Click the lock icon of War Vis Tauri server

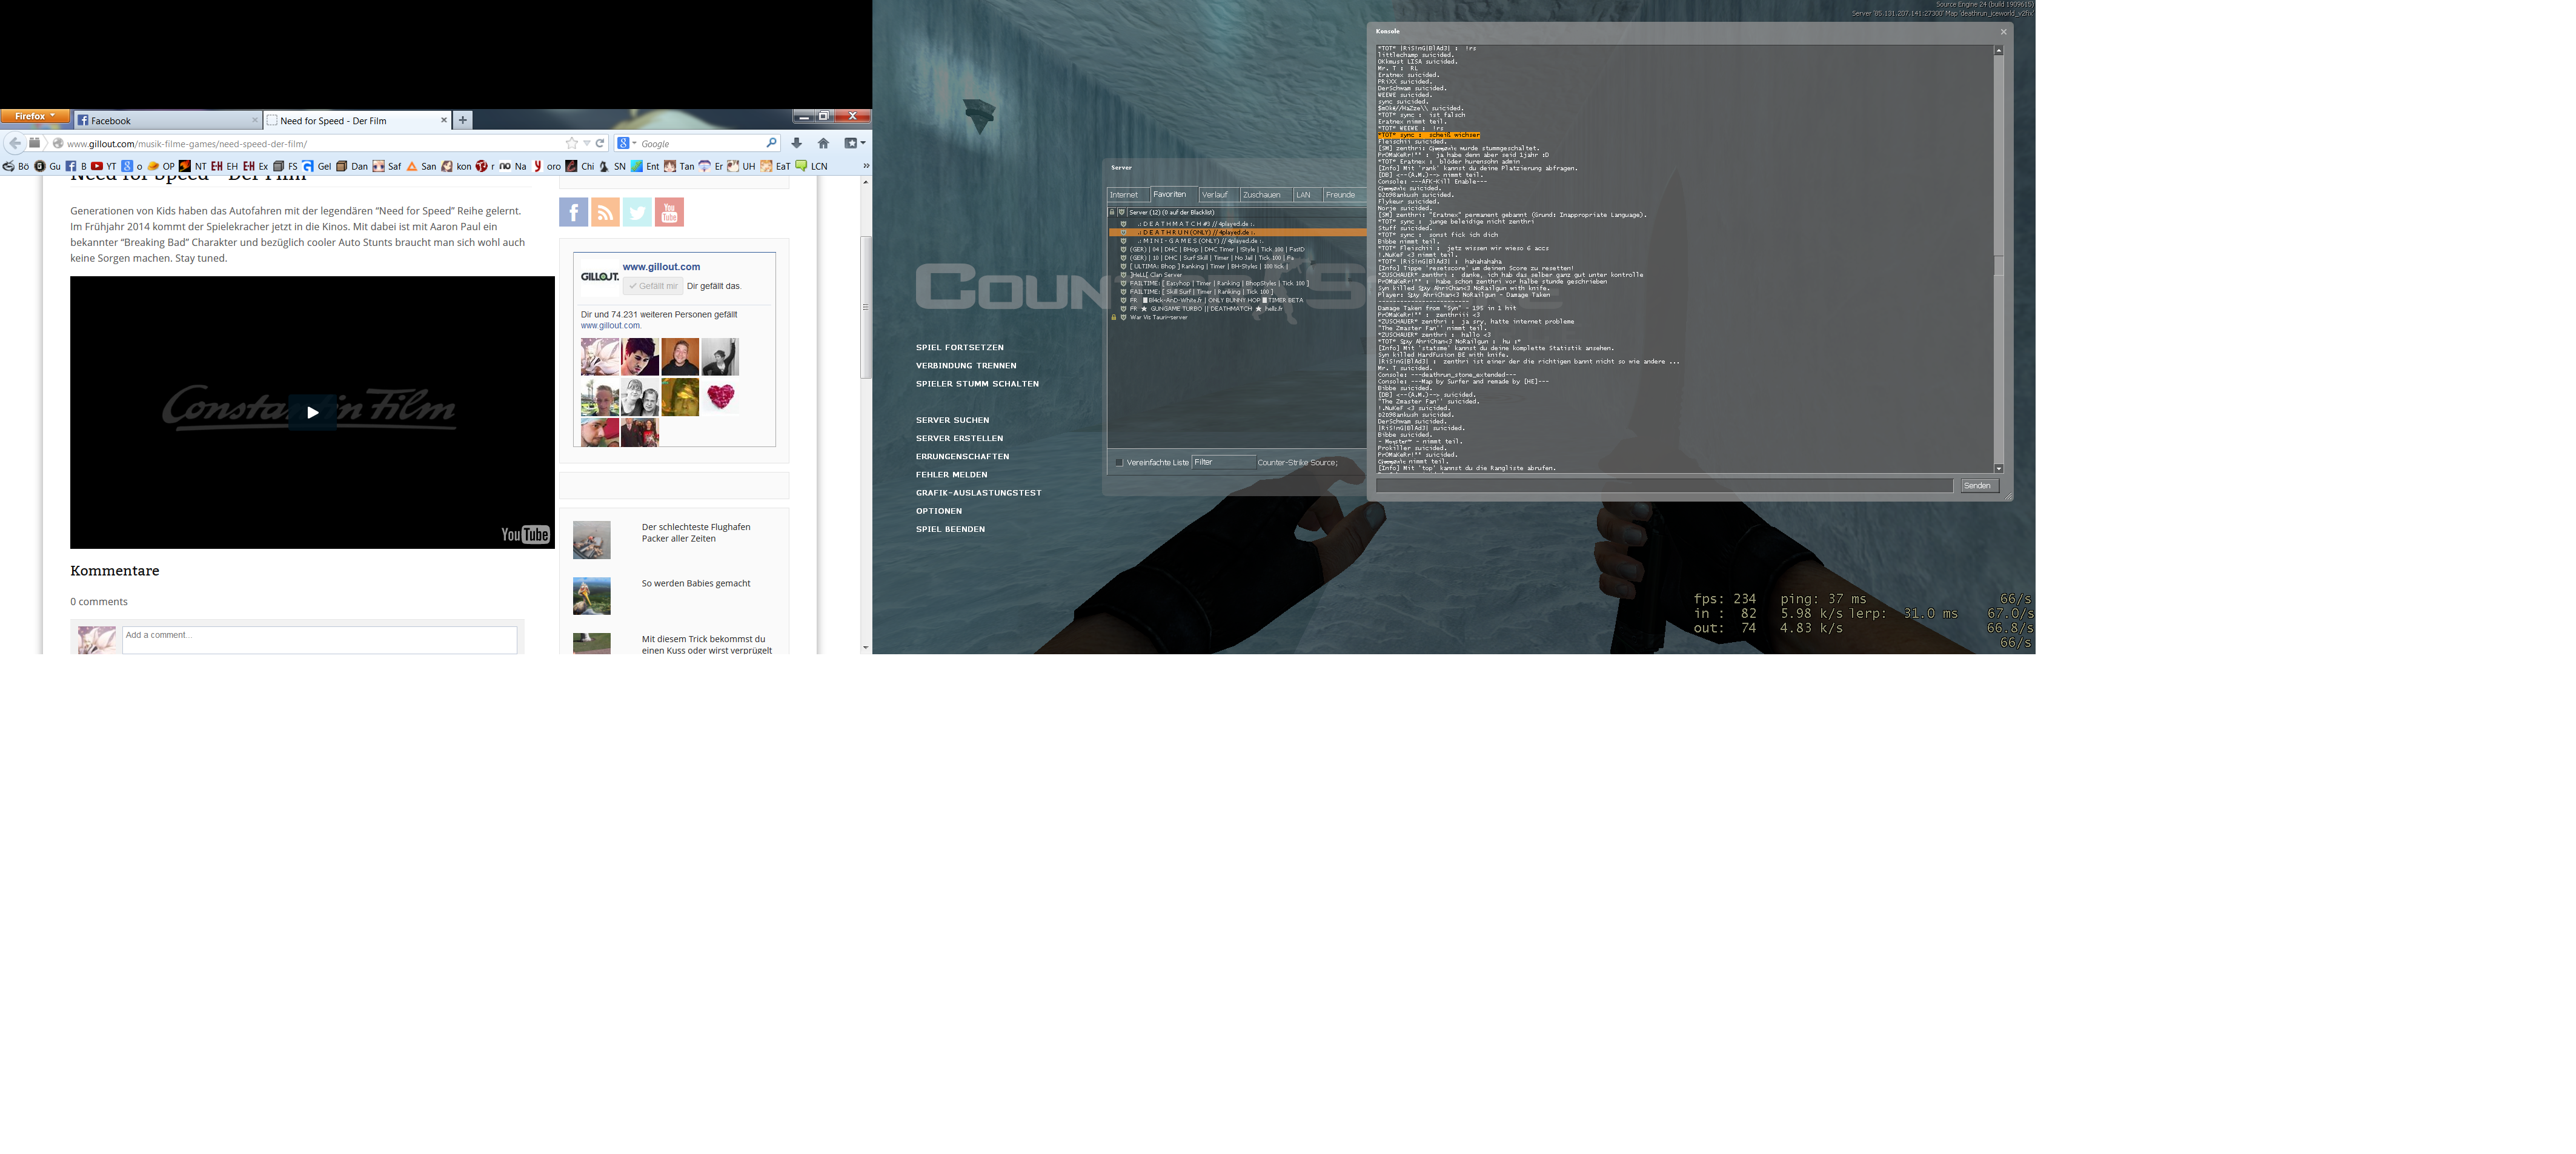[1113, 317]
